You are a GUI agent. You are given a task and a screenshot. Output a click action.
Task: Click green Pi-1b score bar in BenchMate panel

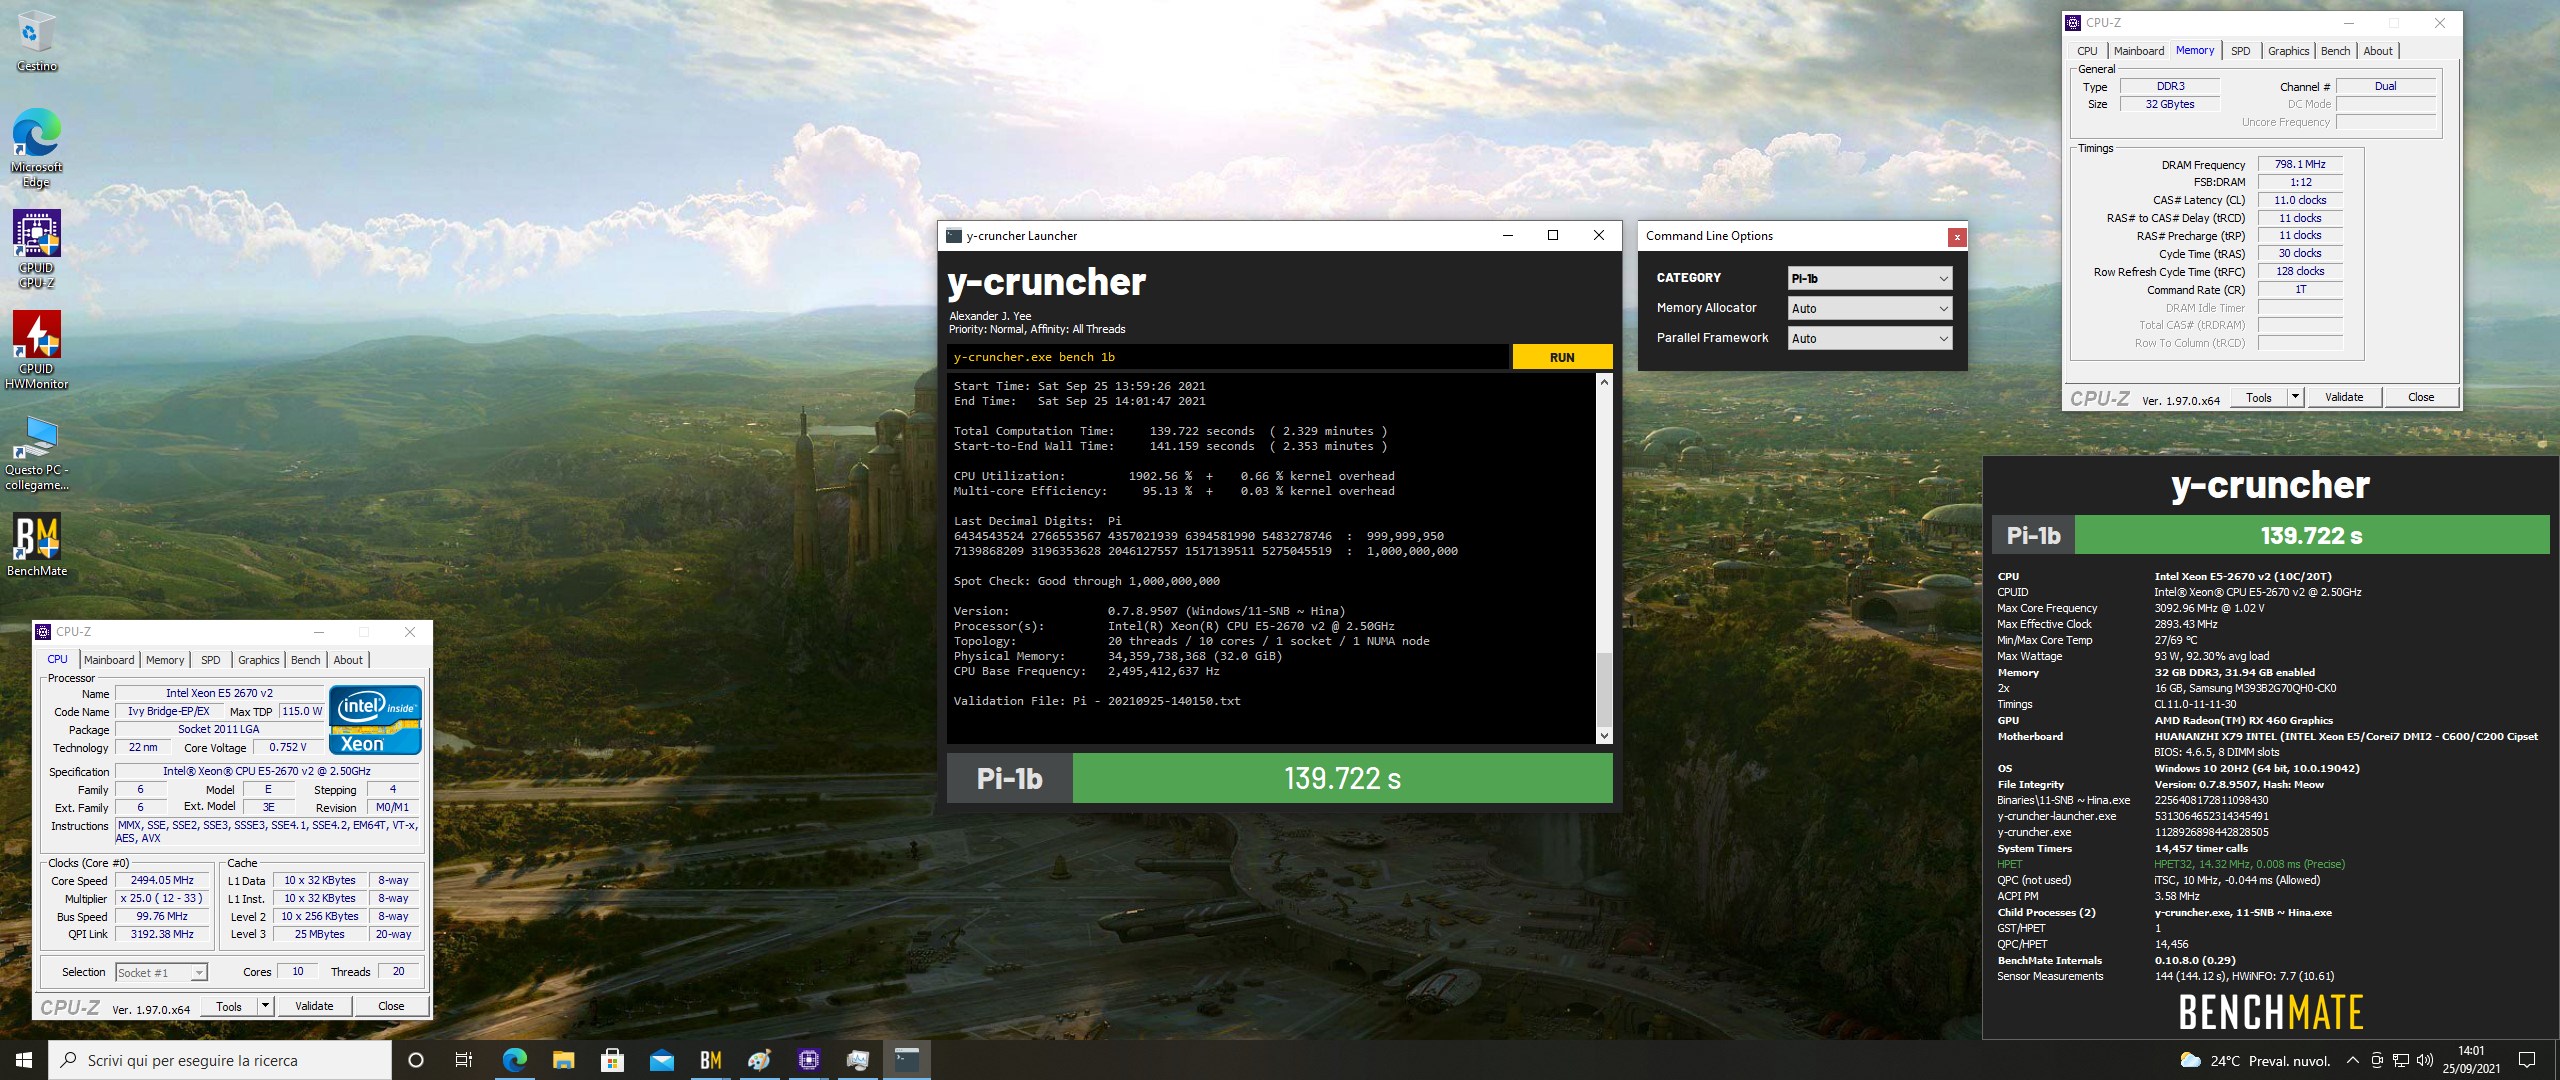pyautogui.click(x=2312, y=535)
